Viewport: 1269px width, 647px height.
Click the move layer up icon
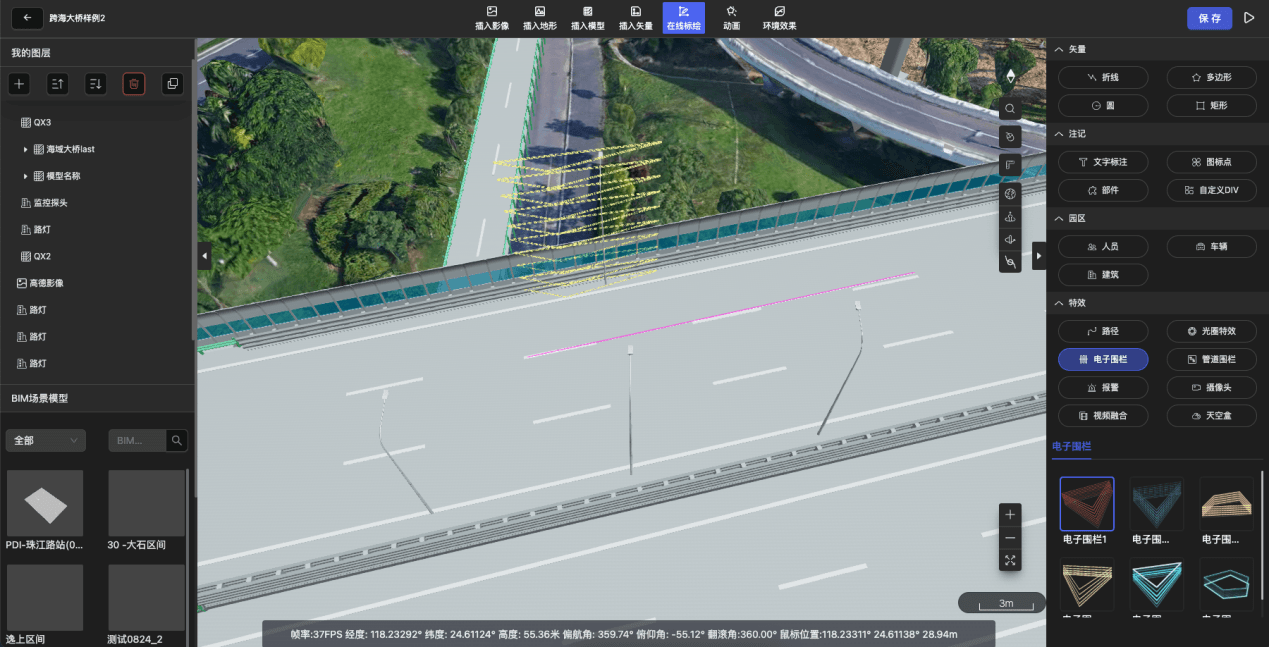[x=57, y=84]
